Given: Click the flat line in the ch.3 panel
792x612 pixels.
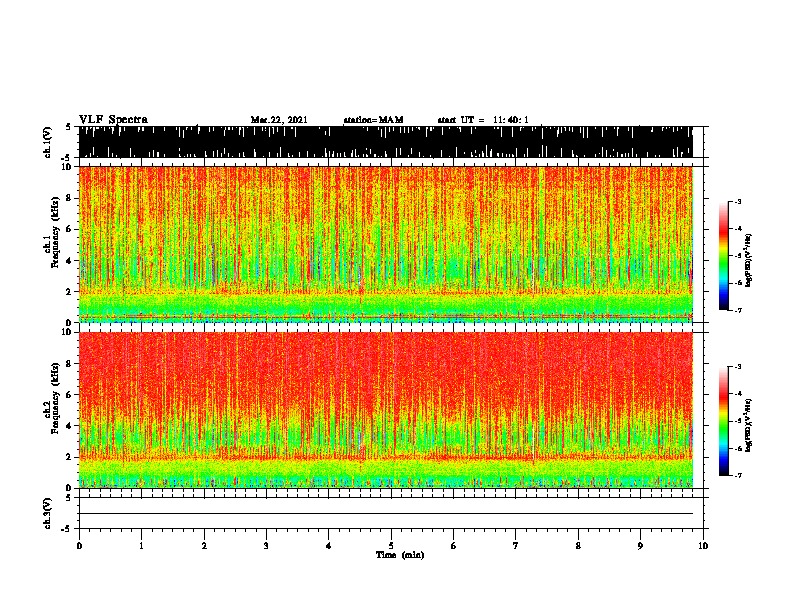Looking at the screenshot, I should pos(385,514).
